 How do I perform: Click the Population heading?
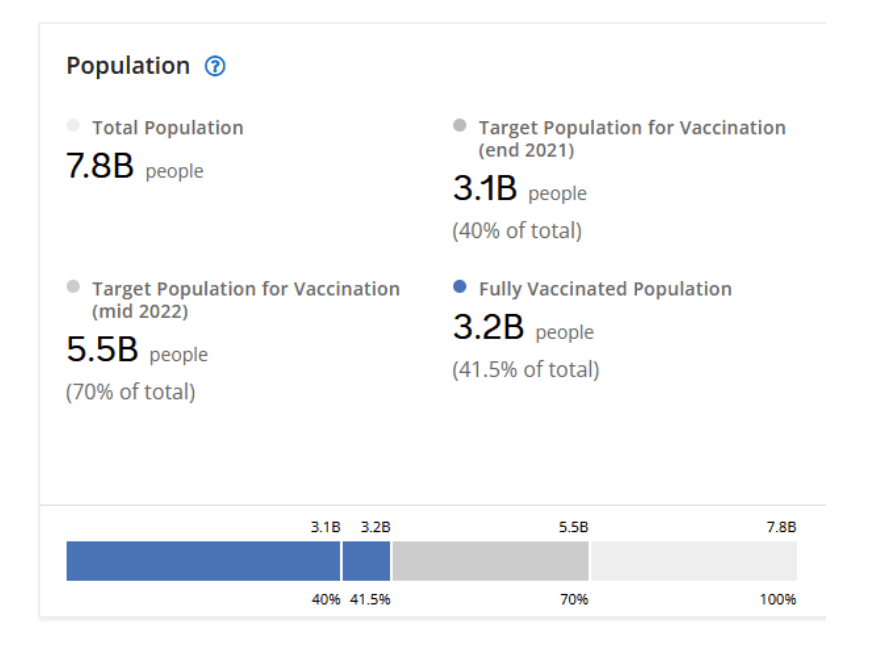coord(128,66)
